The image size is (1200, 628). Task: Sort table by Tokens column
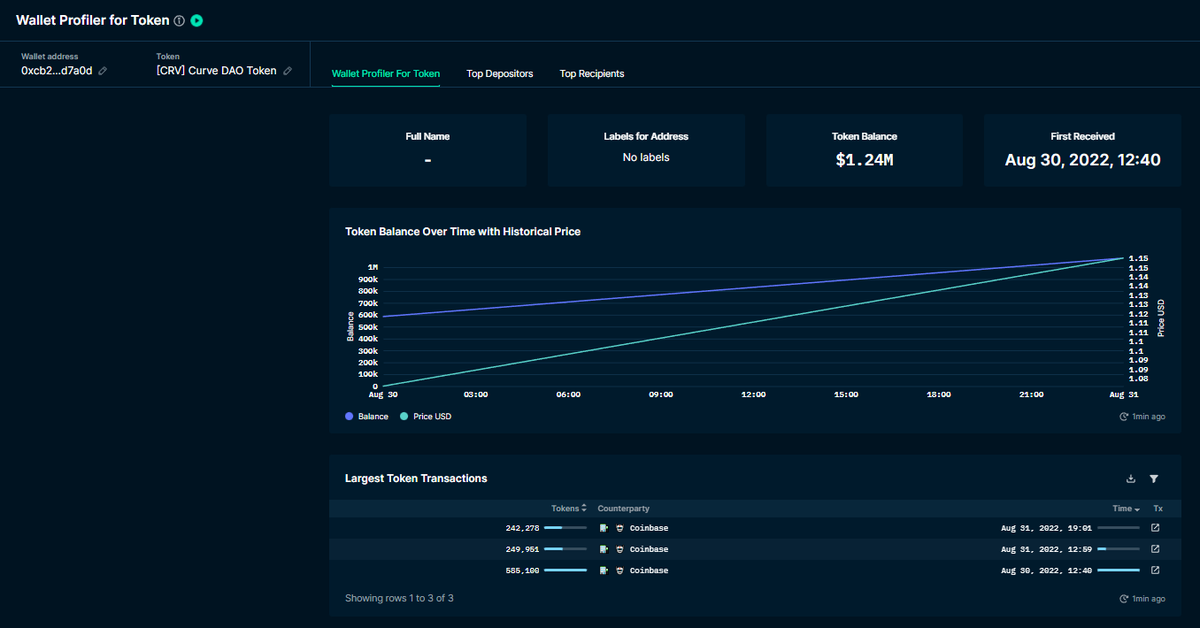(x=568, y=508)
